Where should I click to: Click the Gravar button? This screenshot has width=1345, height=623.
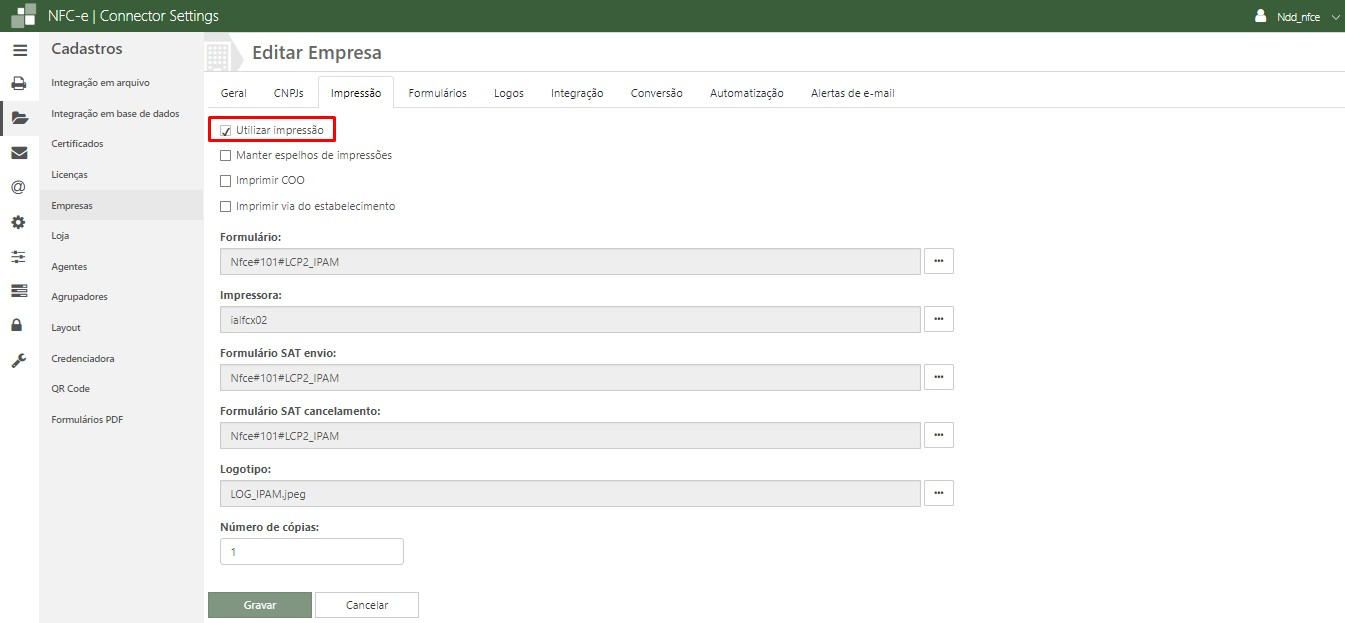coord(260,605)
